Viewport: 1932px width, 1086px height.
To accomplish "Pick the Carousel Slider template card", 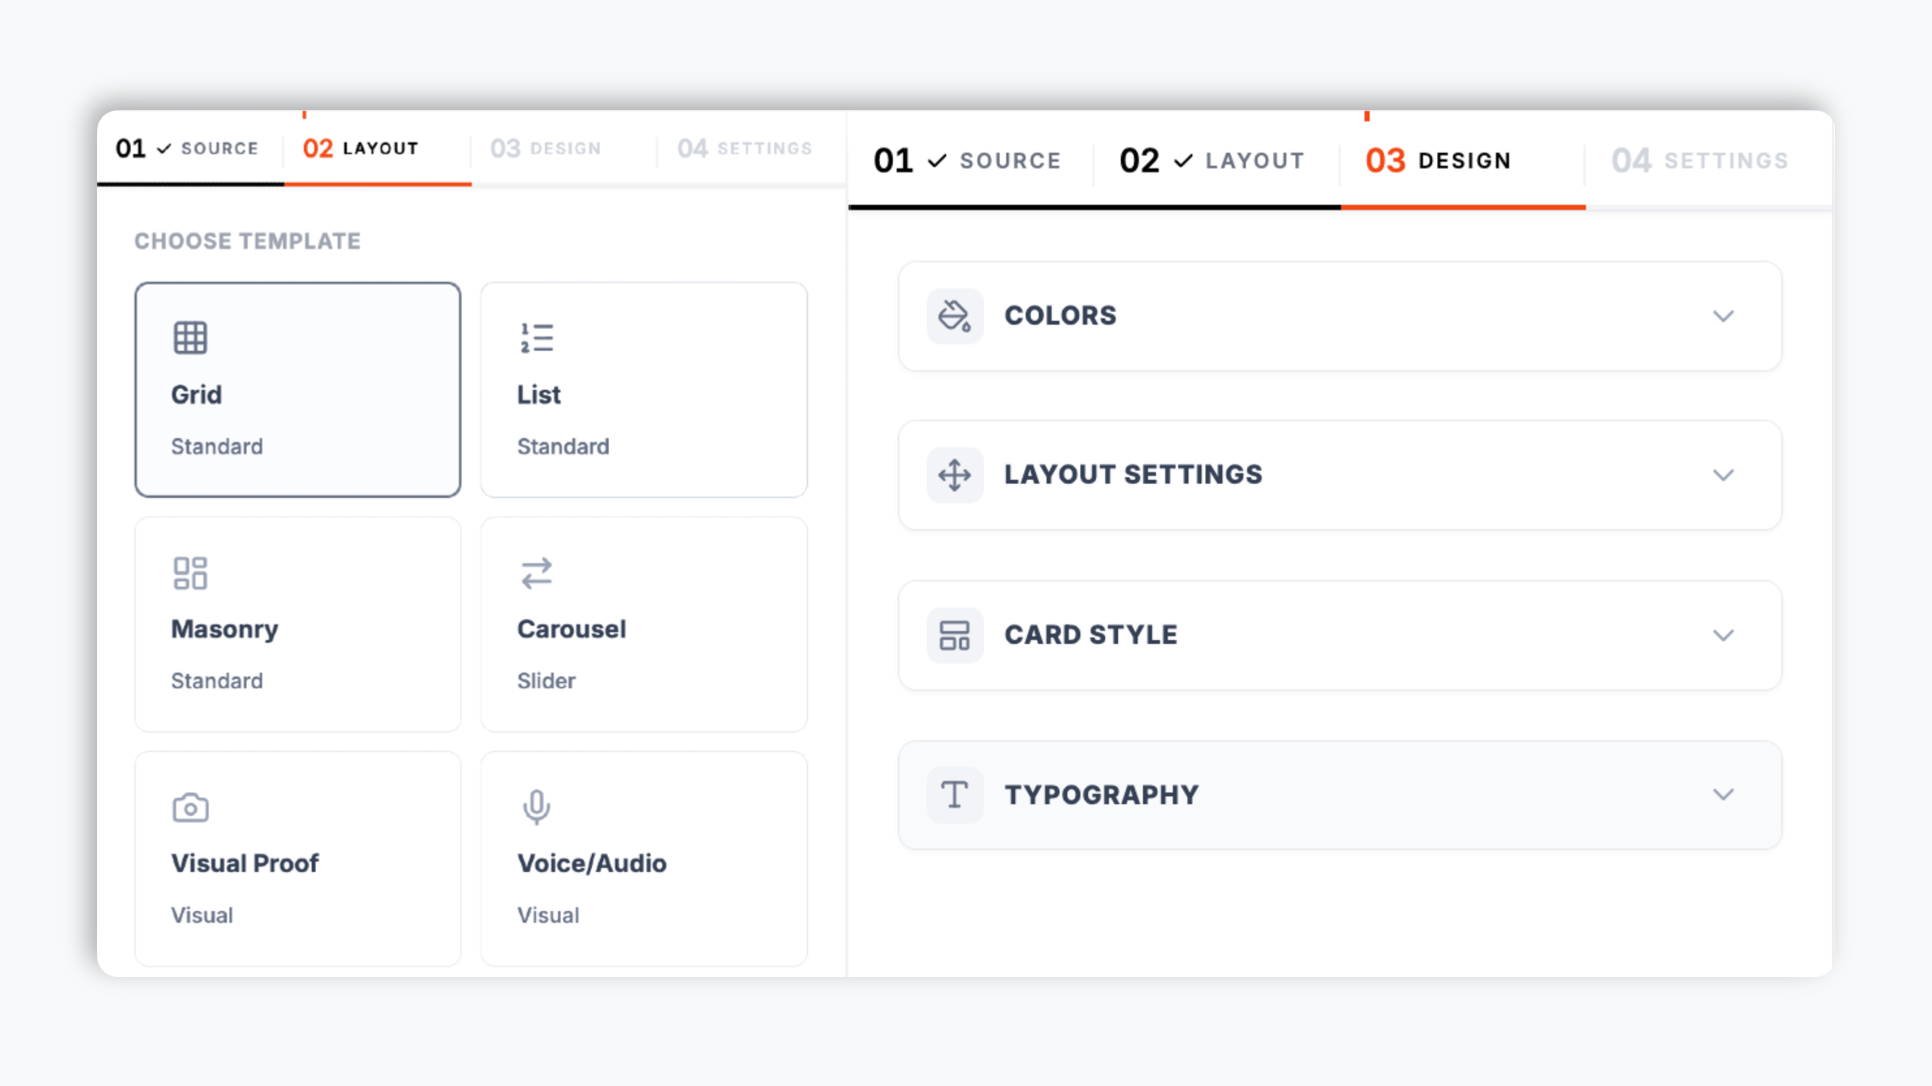I will (644, 624).
